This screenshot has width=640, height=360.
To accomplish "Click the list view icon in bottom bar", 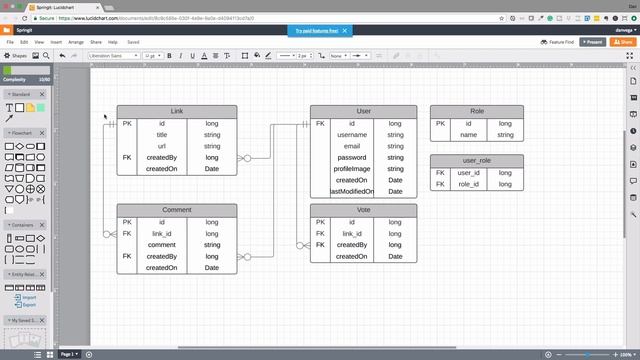I will (38, 355).
